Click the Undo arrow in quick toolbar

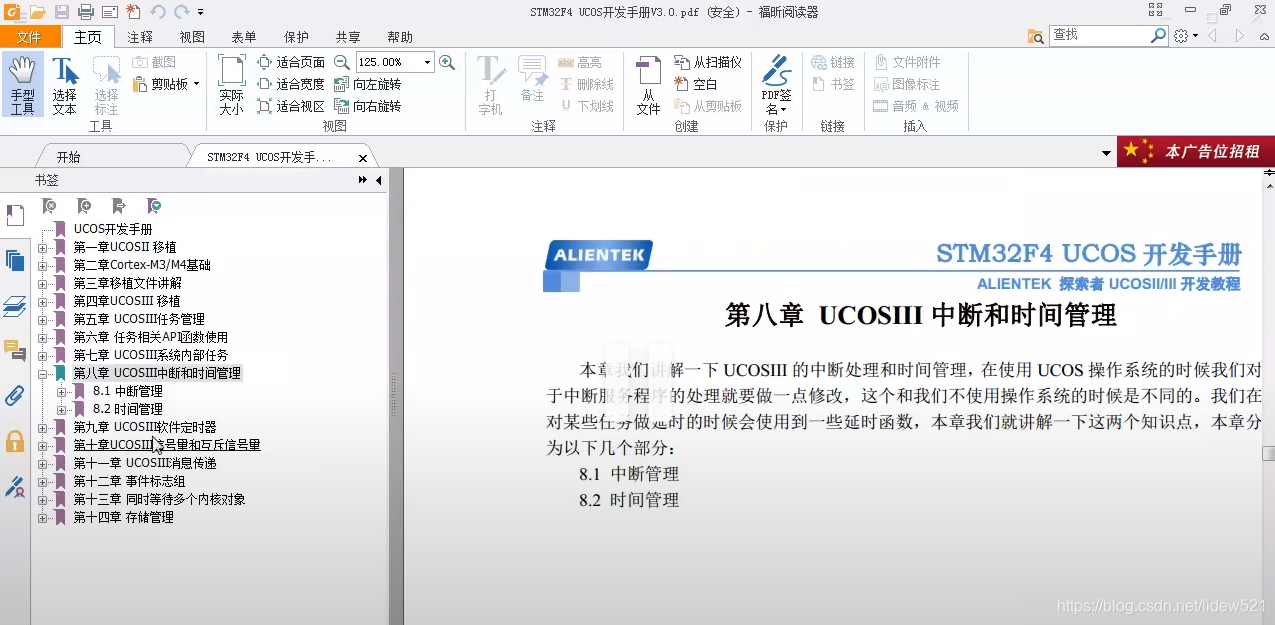tap(158, 12)
